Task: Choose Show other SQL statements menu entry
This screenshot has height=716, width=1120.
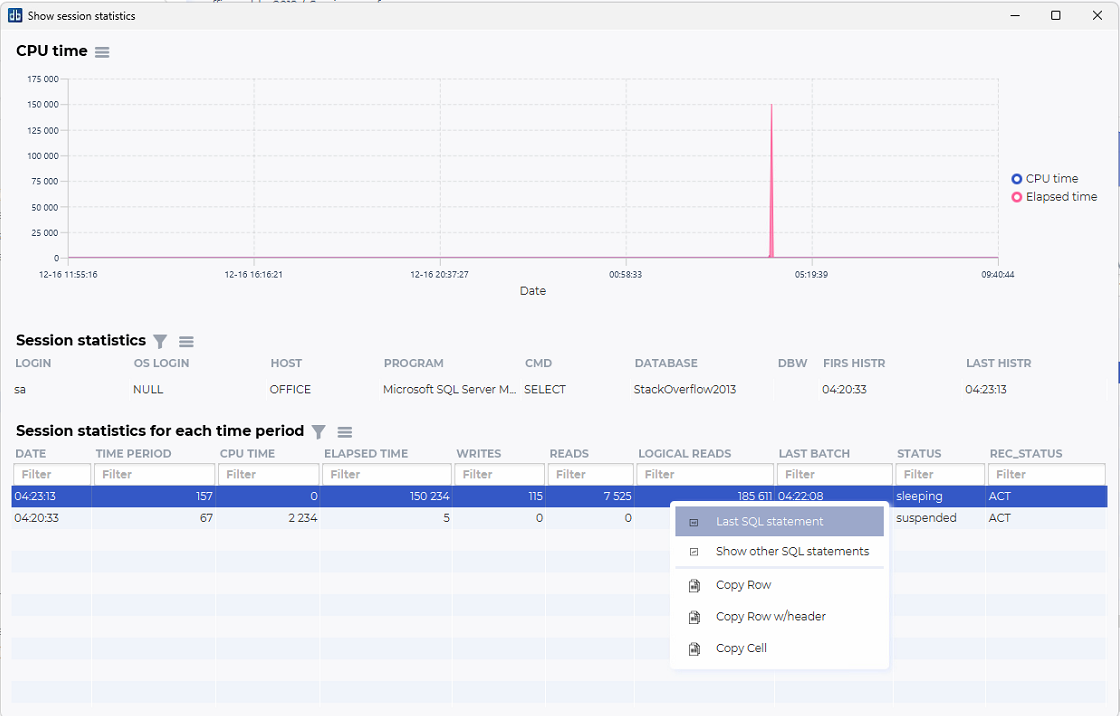Action: tap(792, 552)
